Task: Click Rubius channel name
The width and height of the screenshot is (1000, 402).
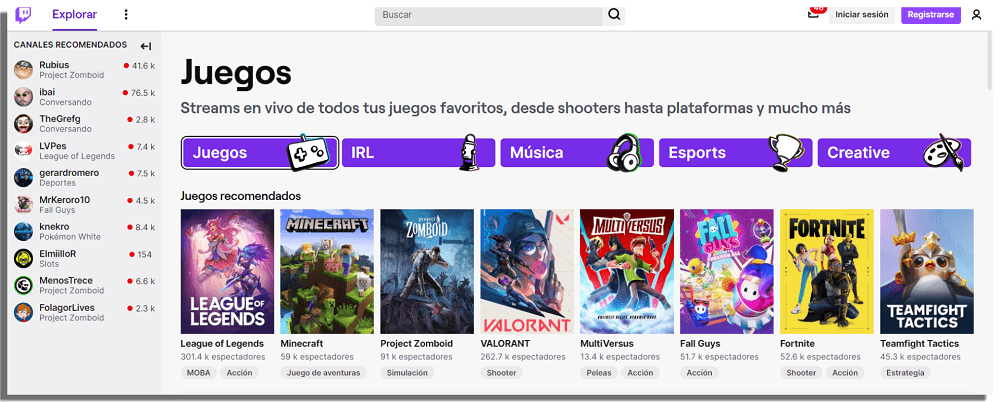Action: 54,65
